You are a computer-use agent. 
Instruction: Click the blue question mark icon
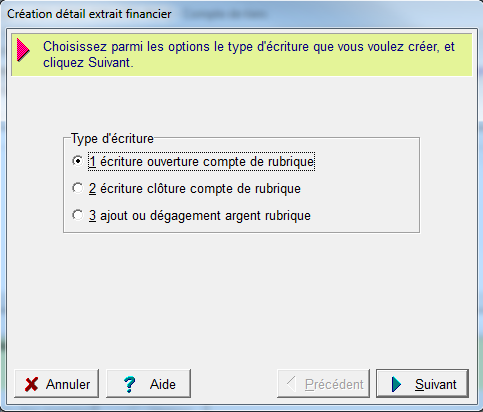click(x=129, y=384)
